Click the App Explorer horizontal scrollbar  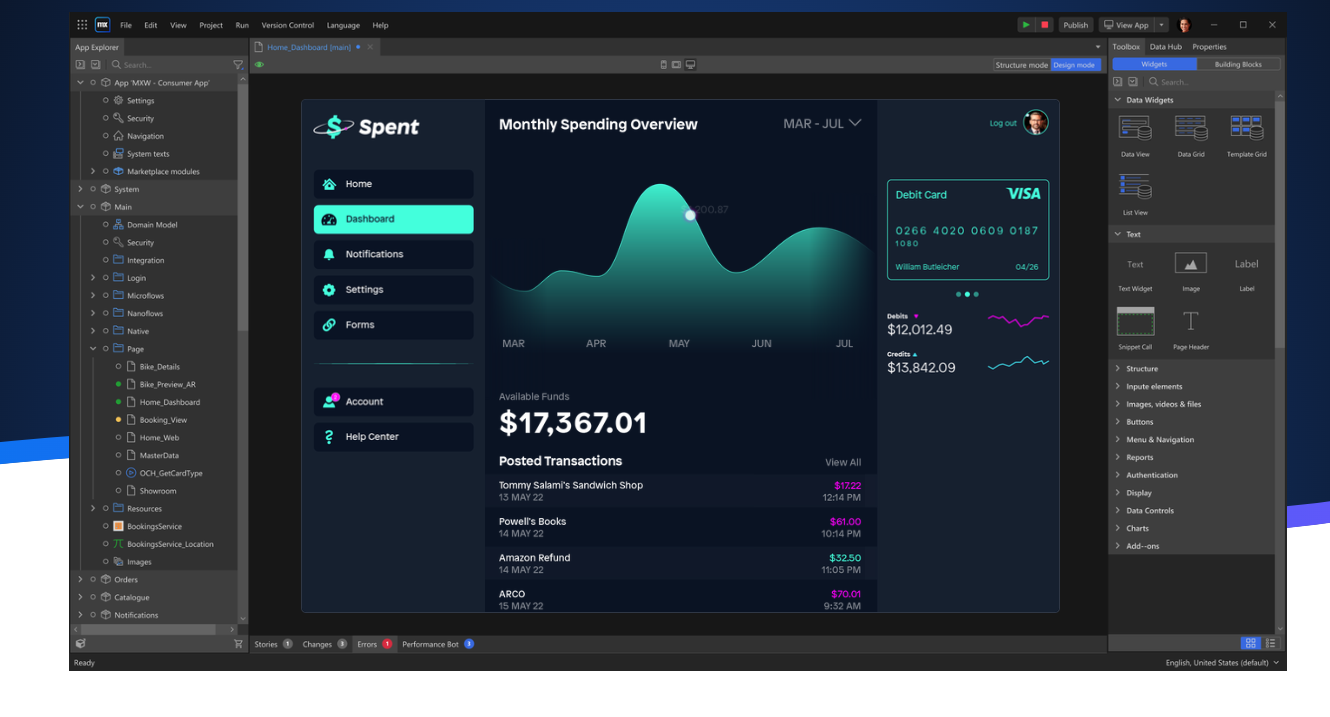point(148,629)
